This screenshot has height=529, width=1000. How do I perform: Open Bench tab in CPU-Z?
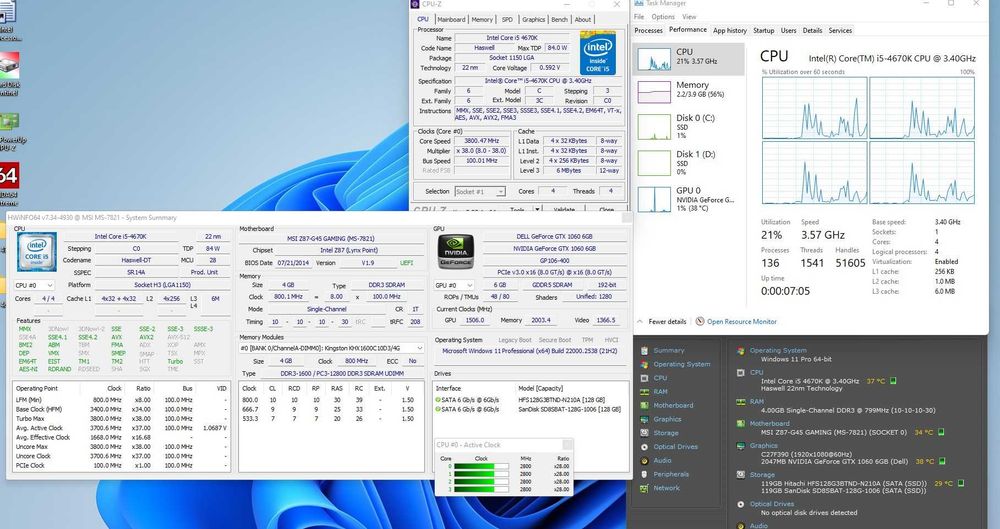559,20
